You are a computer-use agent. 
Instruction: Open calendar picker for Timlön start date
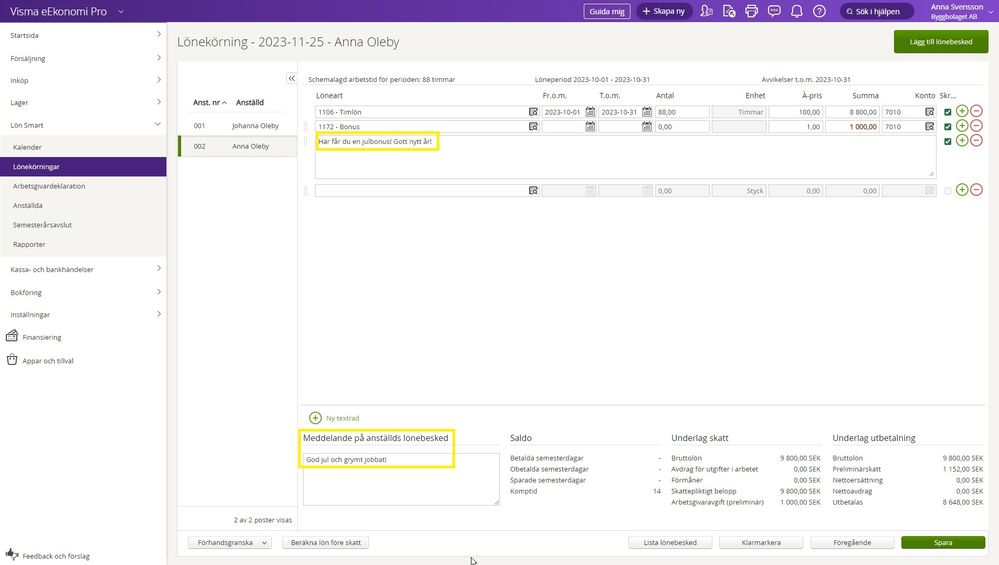pyautogui.click(x=590, y=112)
